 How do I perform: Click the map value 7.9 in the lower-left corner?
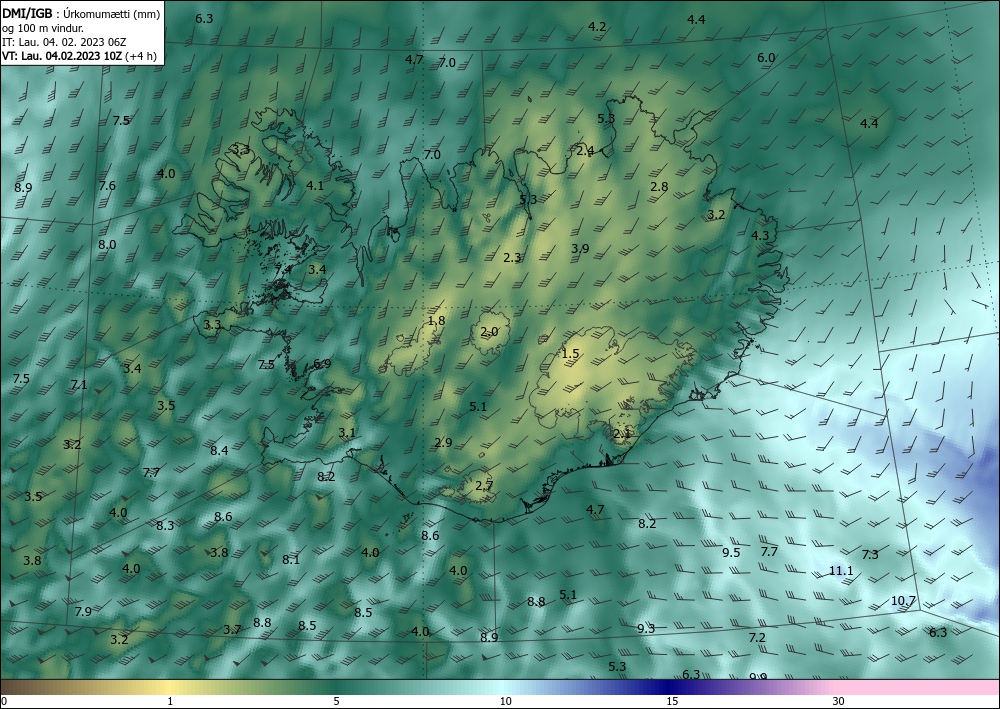tap(83, 612)
